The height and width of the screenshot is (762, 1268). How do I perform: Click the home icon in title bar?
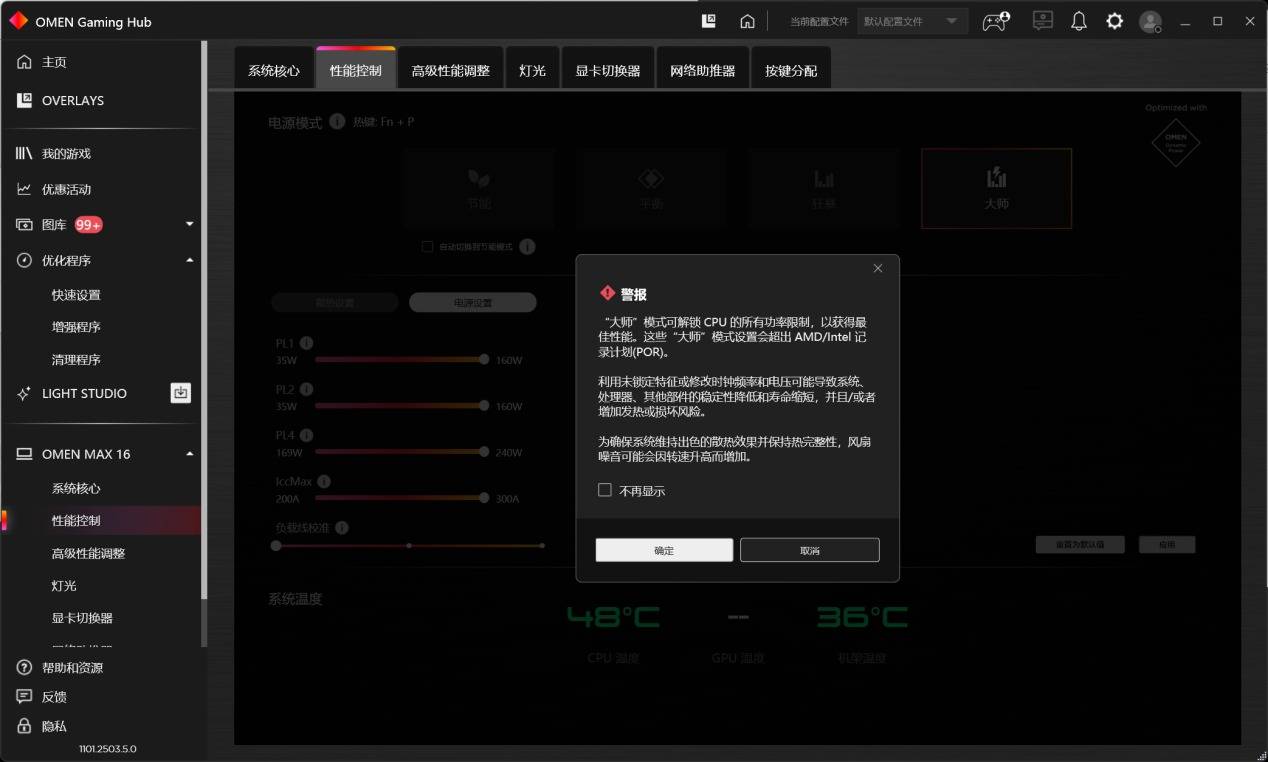pyautogui.click(x=747, y=21)
